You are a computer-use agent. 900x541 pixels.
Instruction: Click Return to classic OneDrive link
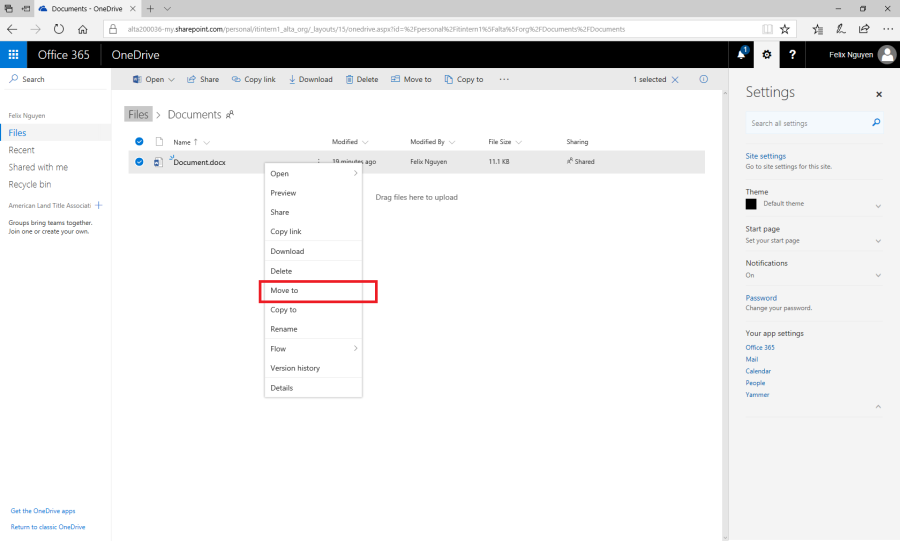(48, 527)
